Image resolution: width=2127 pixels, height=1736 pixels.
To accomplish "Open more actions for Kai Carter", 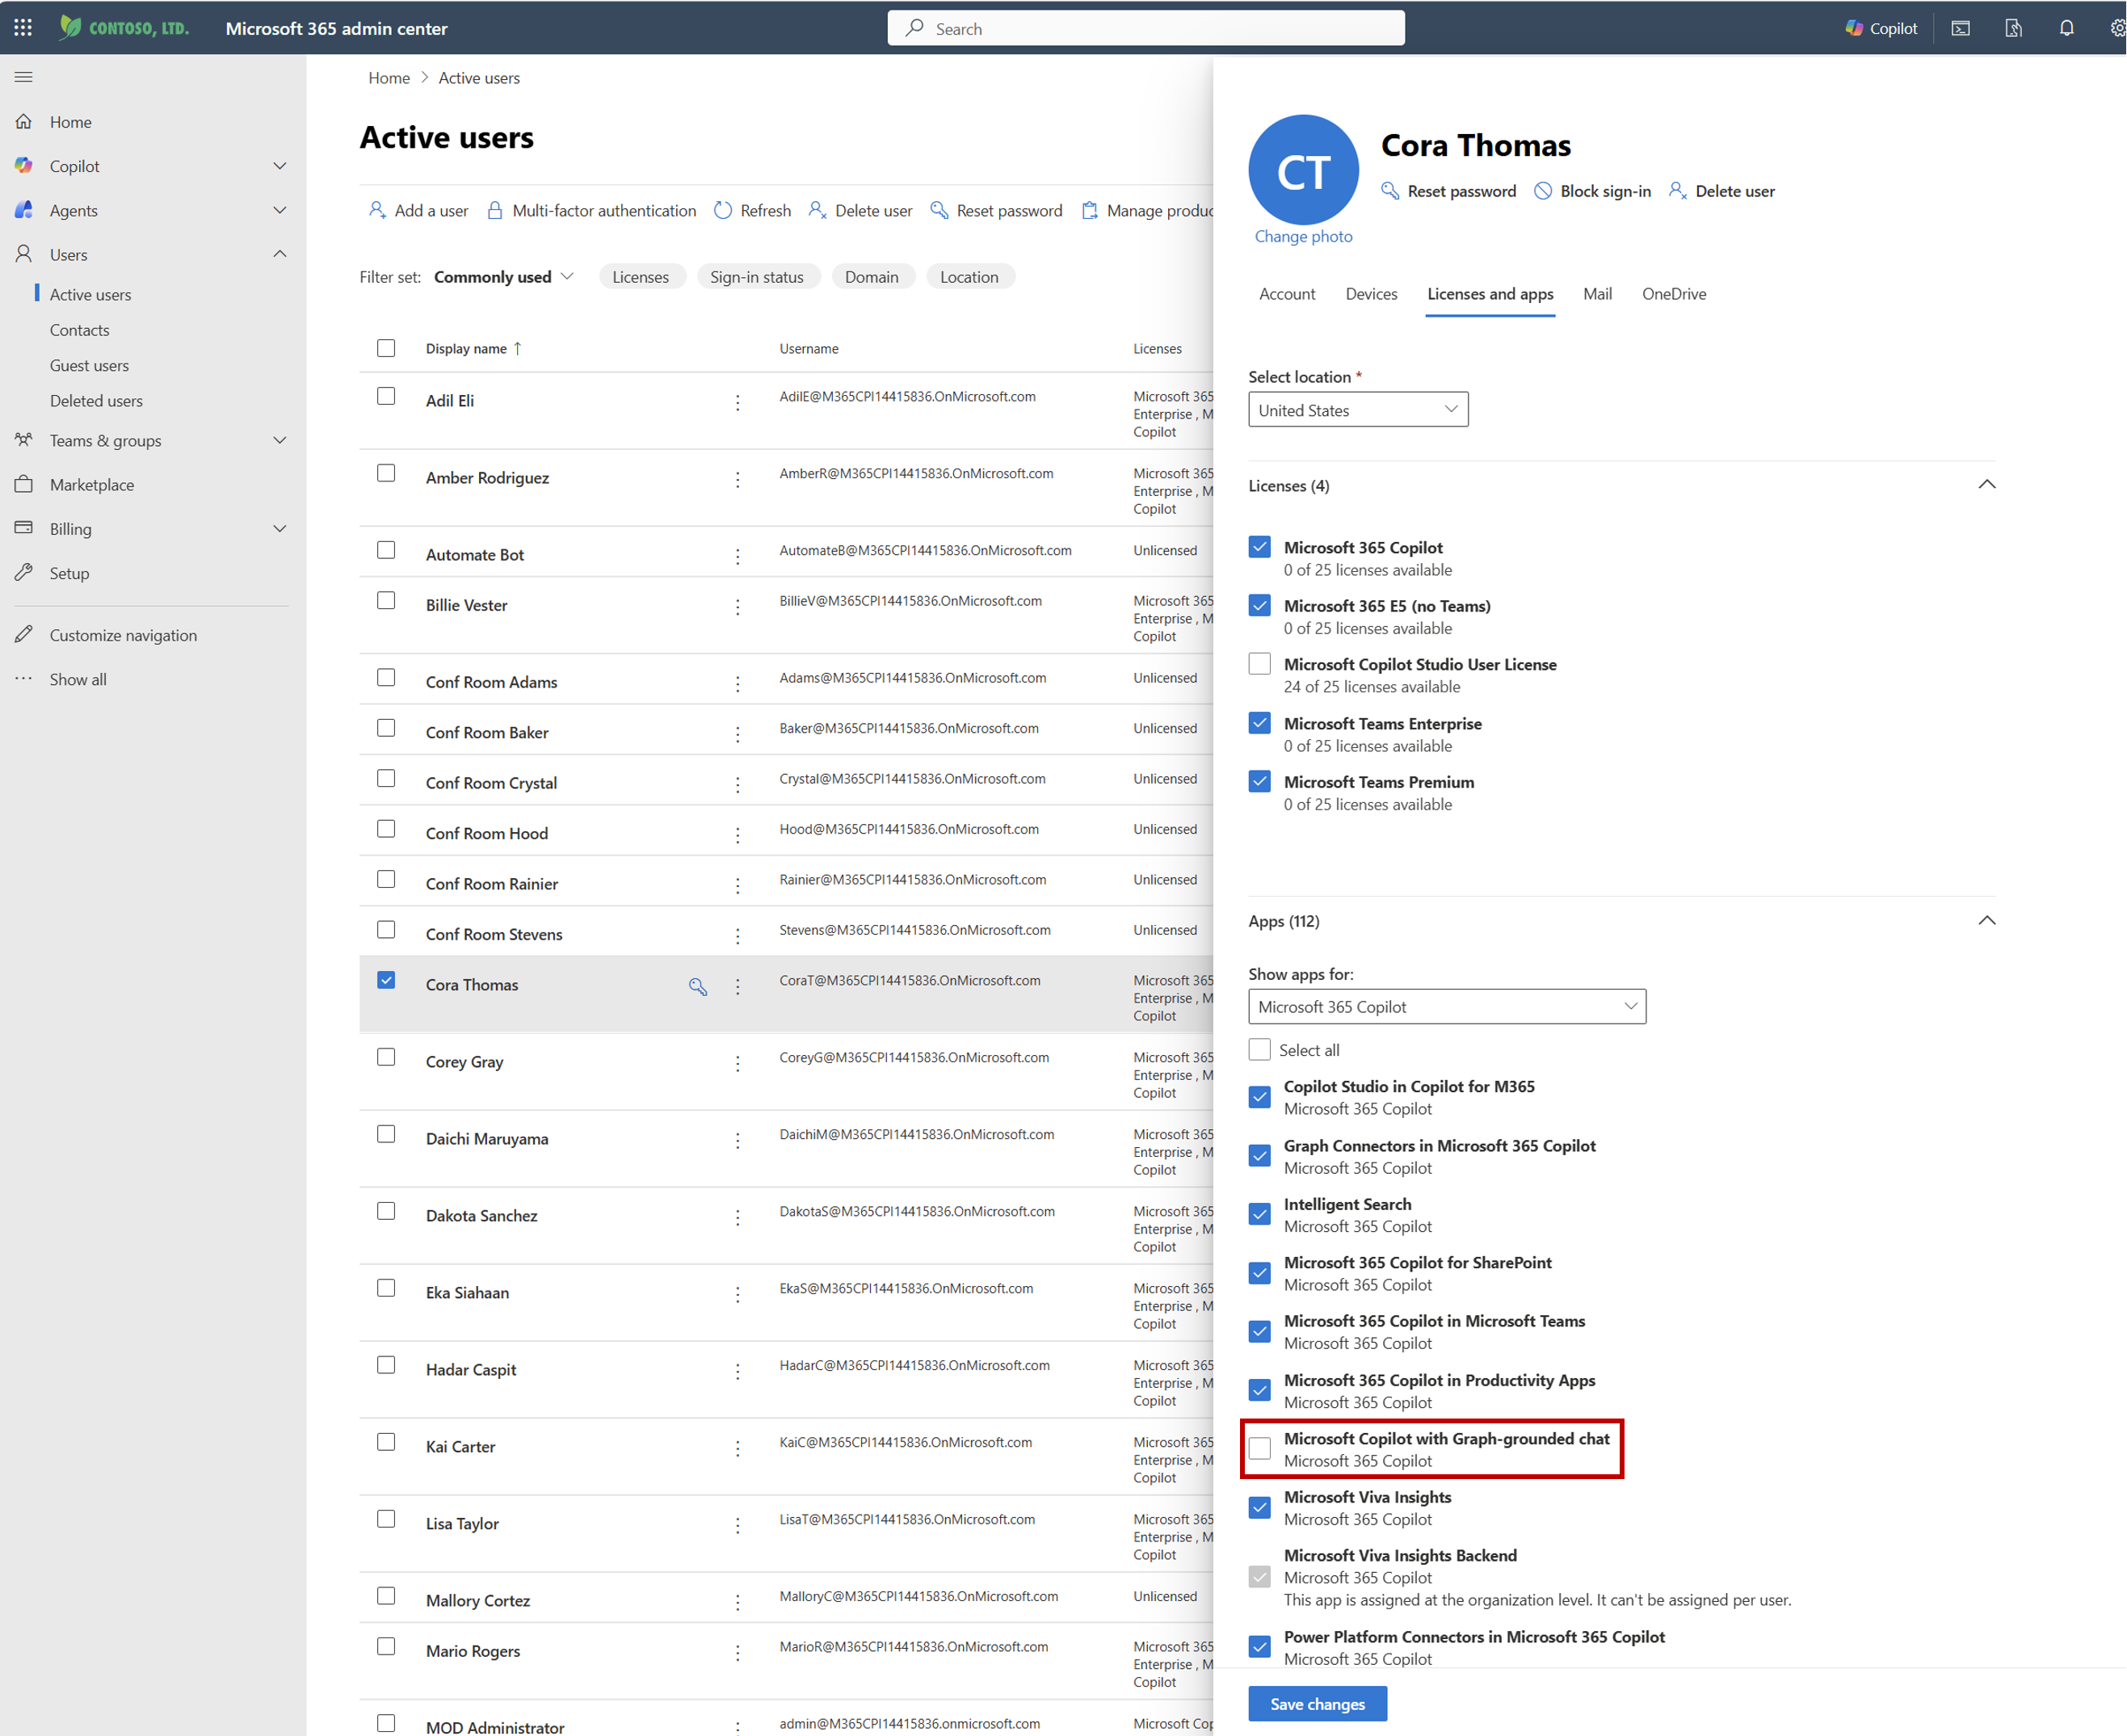I will 738,1448.
